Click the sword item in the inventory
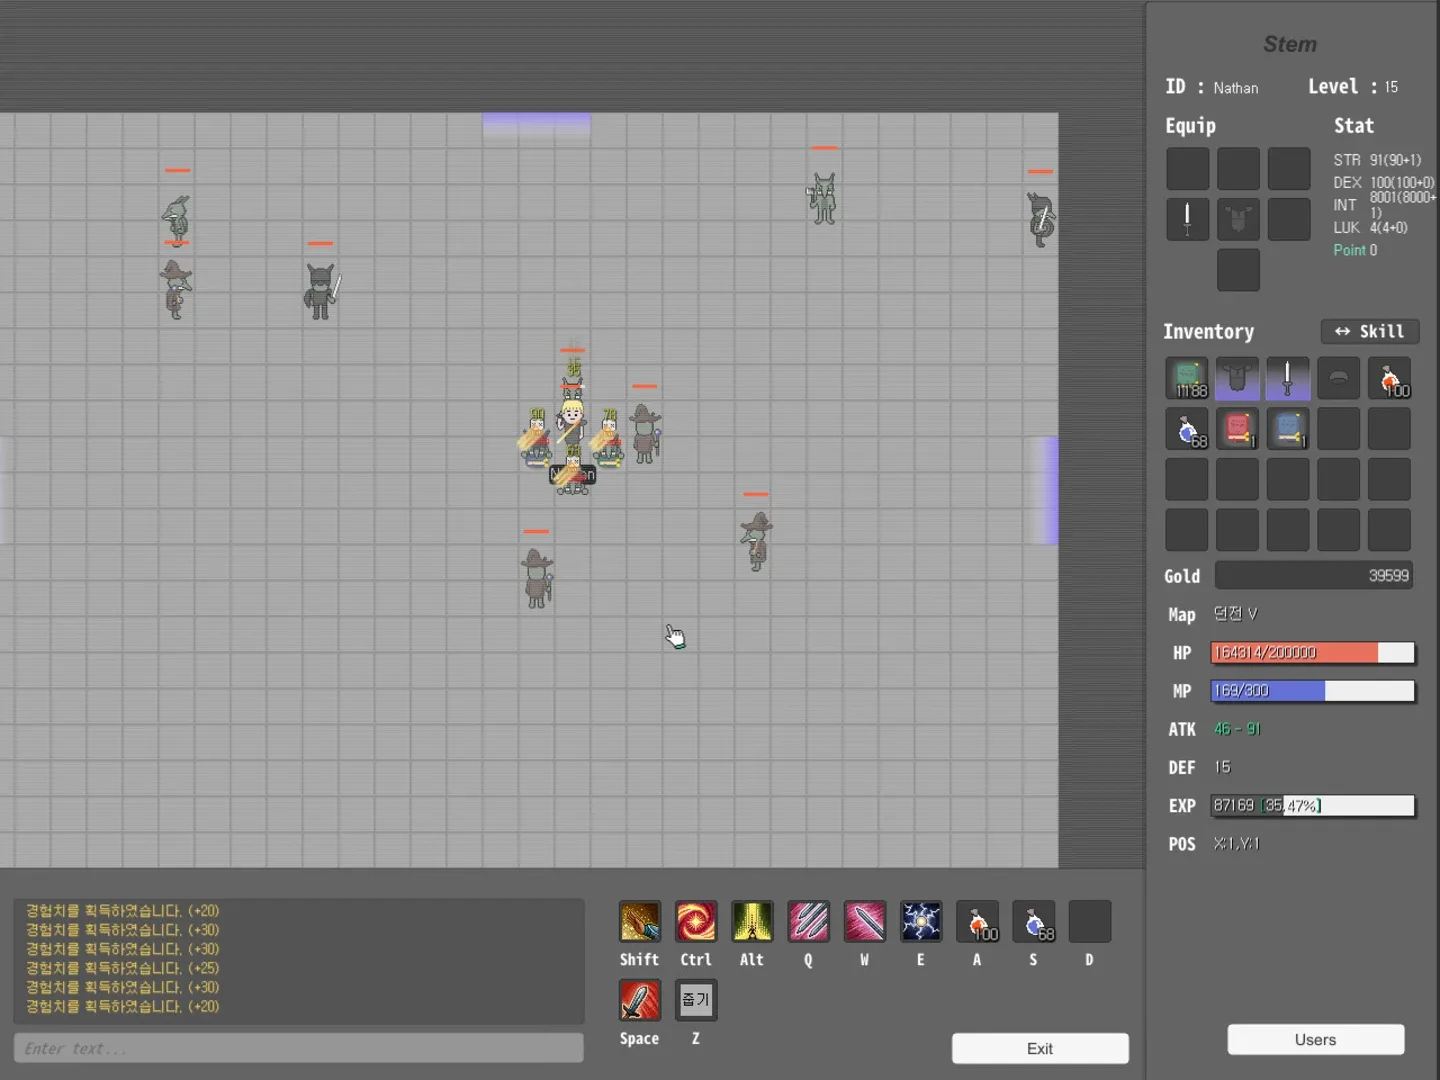 [x=1288, y=378]
